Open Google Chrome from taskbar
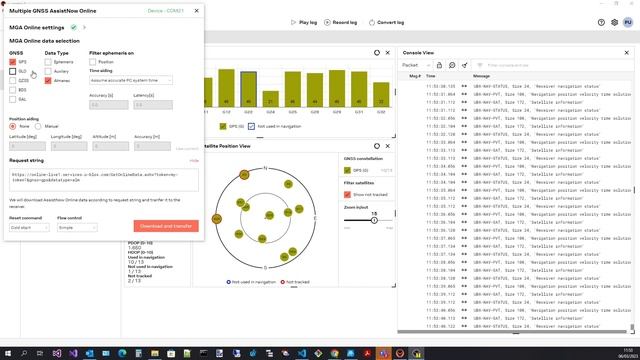This screenshot has width=640, height=360. pos(335,353)
